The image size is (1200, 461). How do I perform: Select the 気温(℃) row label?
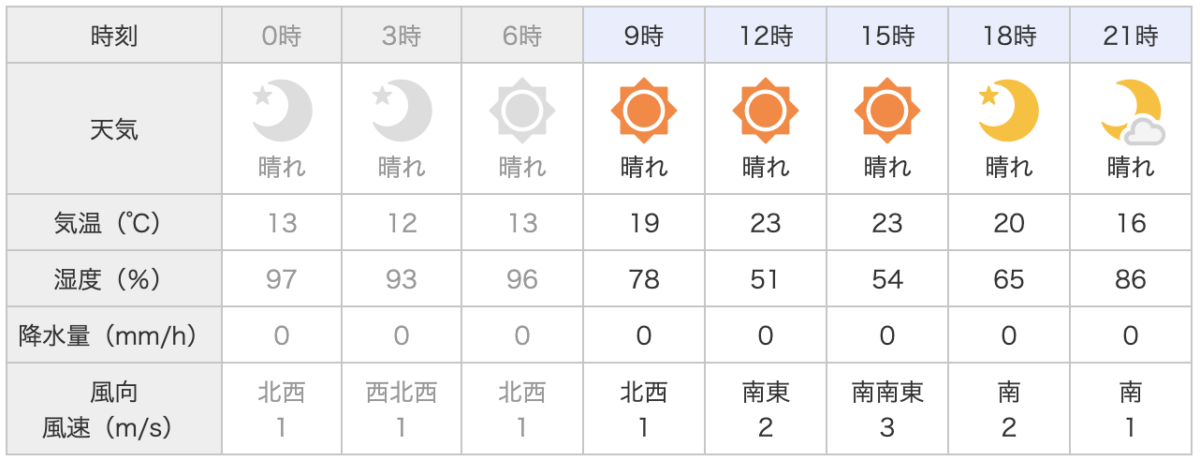click(114, 224)
